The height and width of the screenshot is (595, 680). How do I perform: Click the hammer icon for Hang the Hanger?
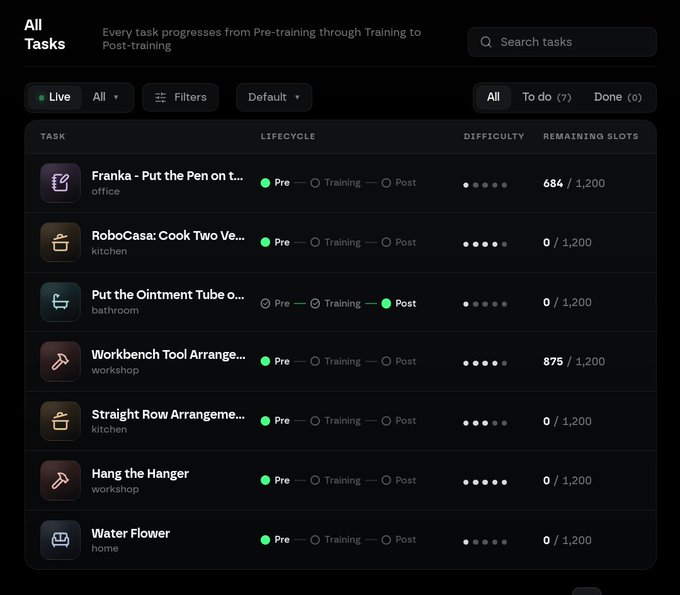click(x=60, y=480)
